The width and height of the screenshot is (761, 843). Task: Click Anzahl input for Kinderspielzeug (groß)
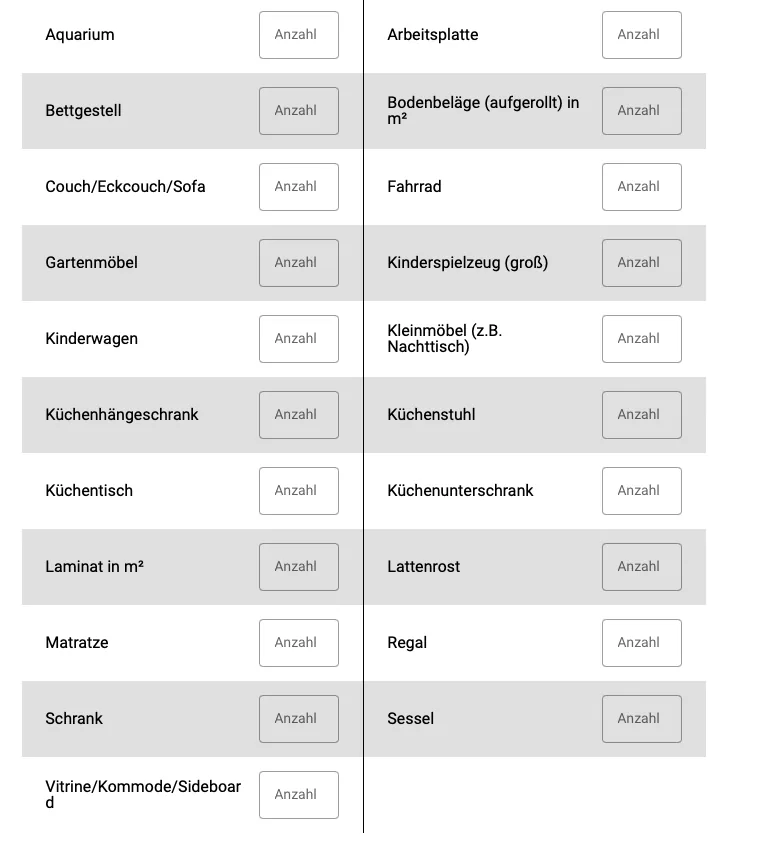pyautogui.click(x=642, y=263)
